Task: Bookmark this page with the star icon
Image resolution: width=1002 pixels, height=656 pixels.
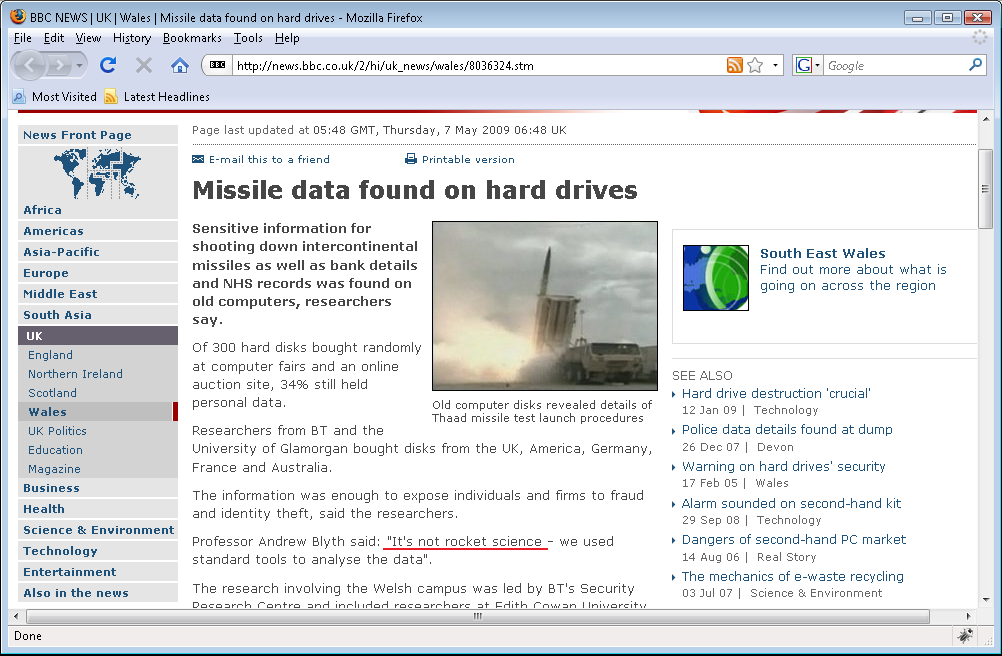Action: pyautogui.click(x=755, y=65)
